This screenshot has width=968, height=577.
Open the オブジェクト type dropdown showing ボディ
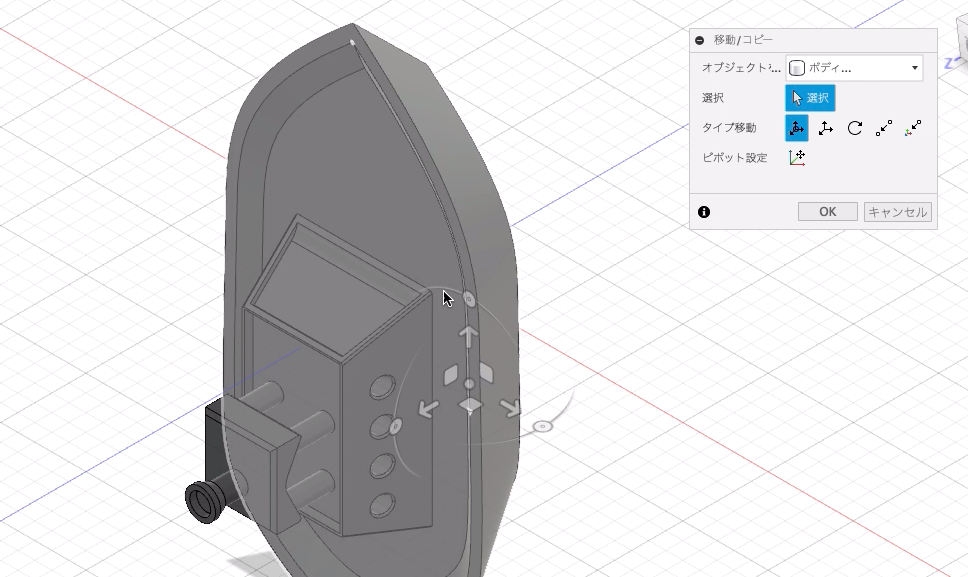tap(854, 68)
